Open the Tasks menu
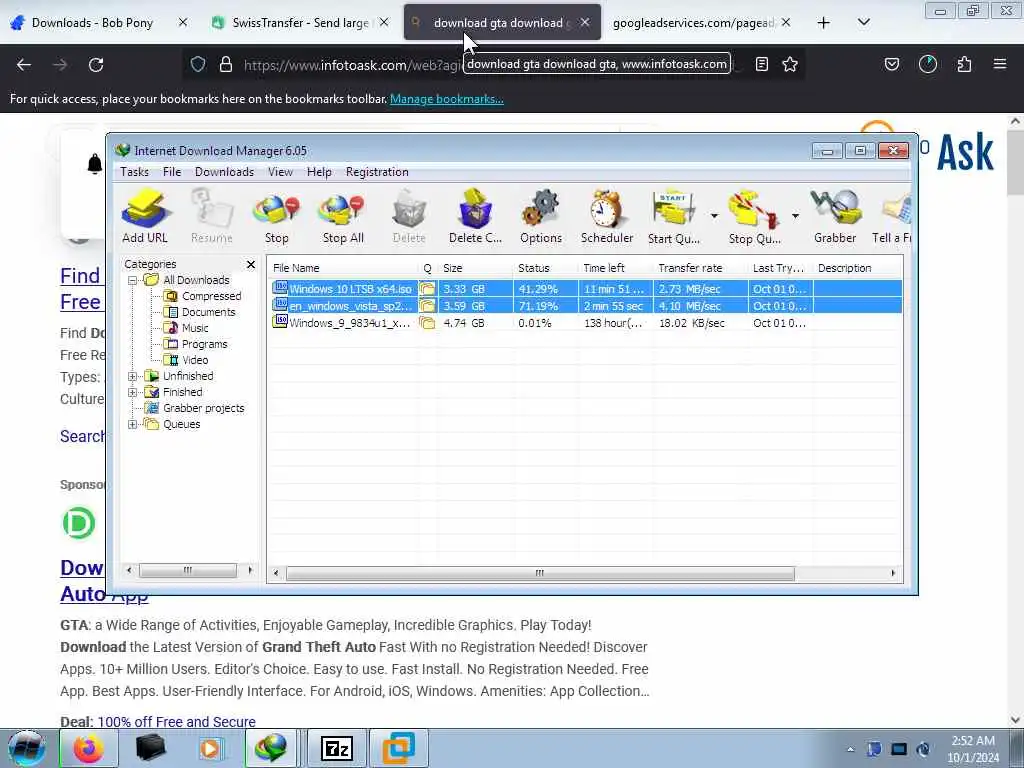The height and width of the screenshot is (768, 1024). (135, 172)
